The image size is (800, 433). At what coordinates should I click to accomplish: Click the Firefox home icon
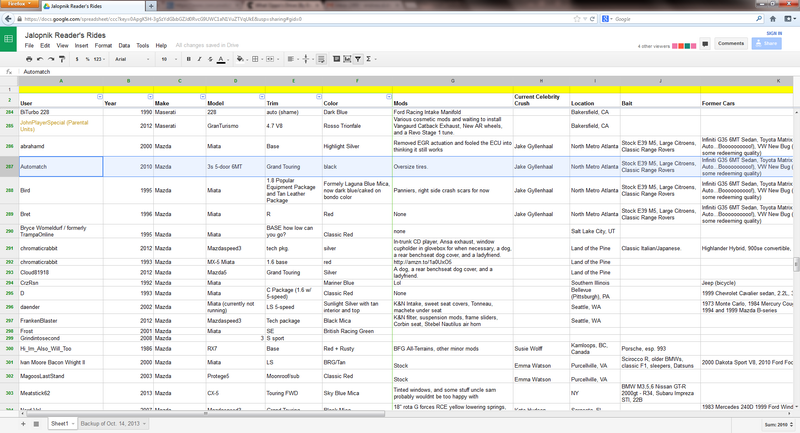coord(773,19)
